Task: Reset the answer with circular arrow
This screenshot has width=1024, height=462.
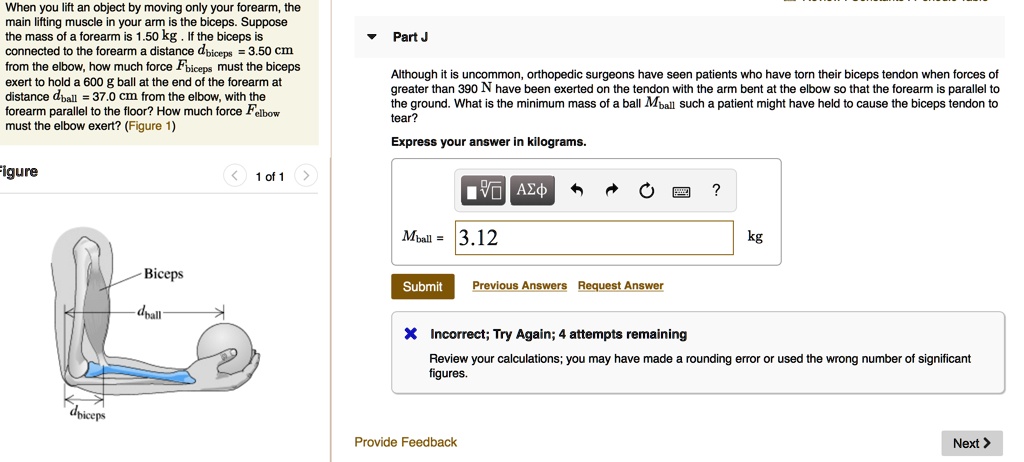Action: pyautogui.click(x=647, y=191)
